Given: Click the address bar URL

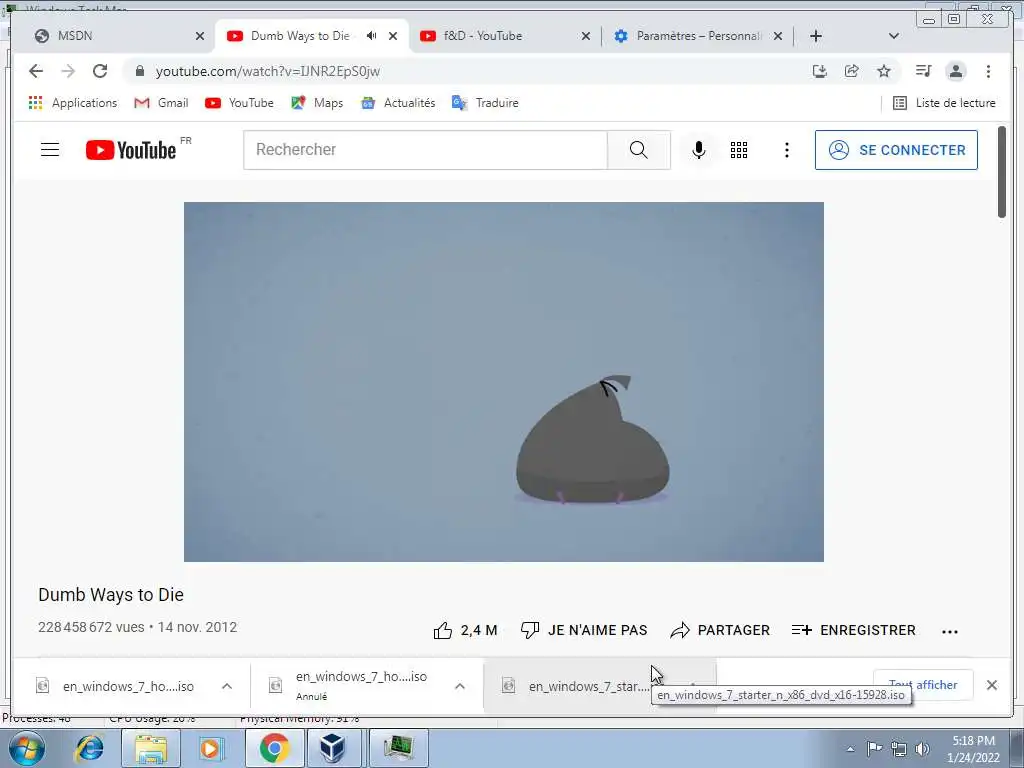Looking at the screenshot, I should point(268,71).
